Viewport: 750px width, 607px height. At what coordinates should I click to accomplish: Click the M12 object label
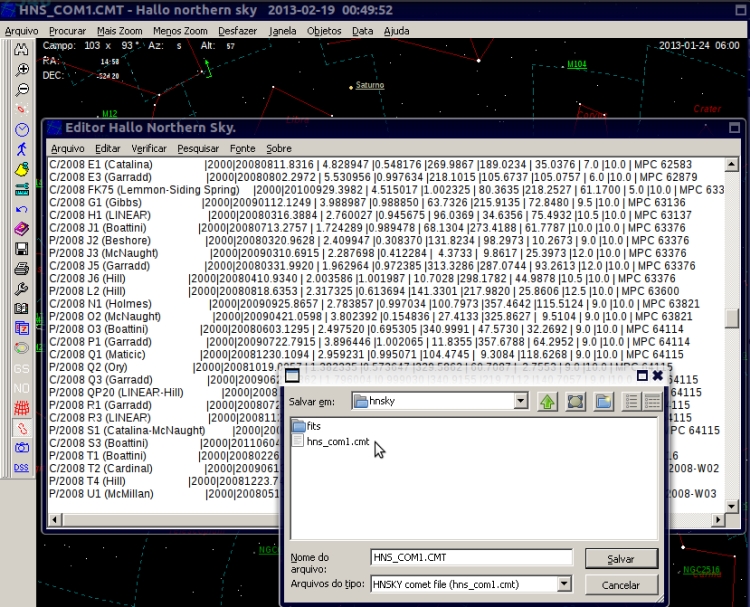pos(110,114)
